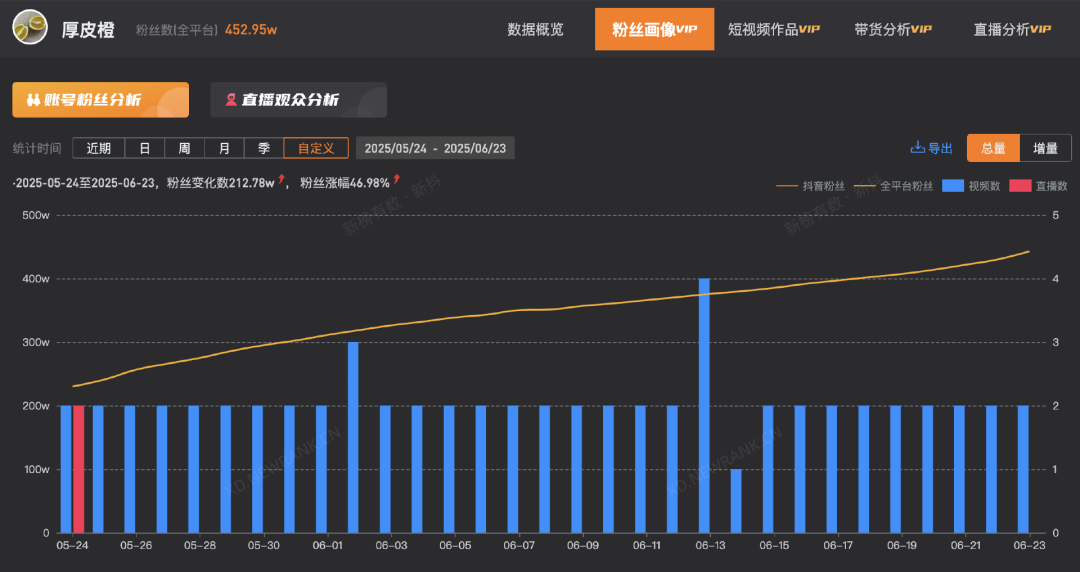
Task: Select 账号粉丝分析 button
Action: click(101, 100)
